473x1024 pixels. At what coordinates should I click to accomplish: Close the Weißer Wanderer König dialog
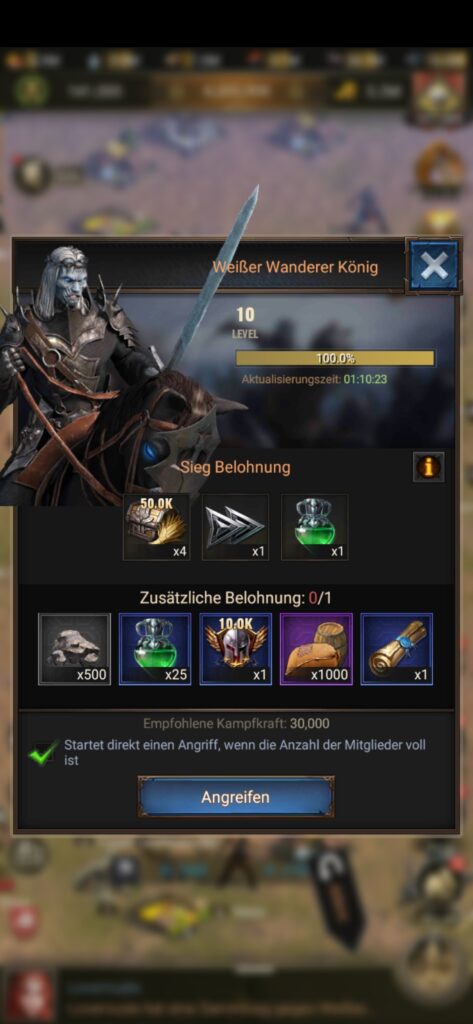(x=434, y=266)
